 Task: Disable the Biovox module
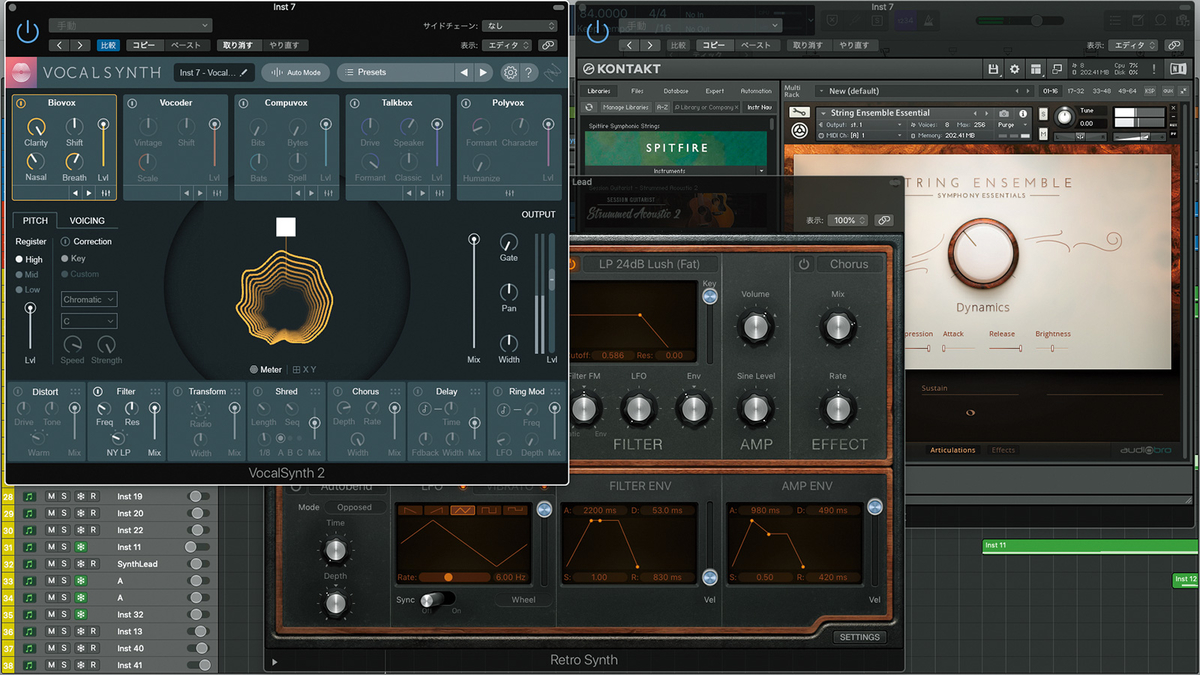(21, 103)
